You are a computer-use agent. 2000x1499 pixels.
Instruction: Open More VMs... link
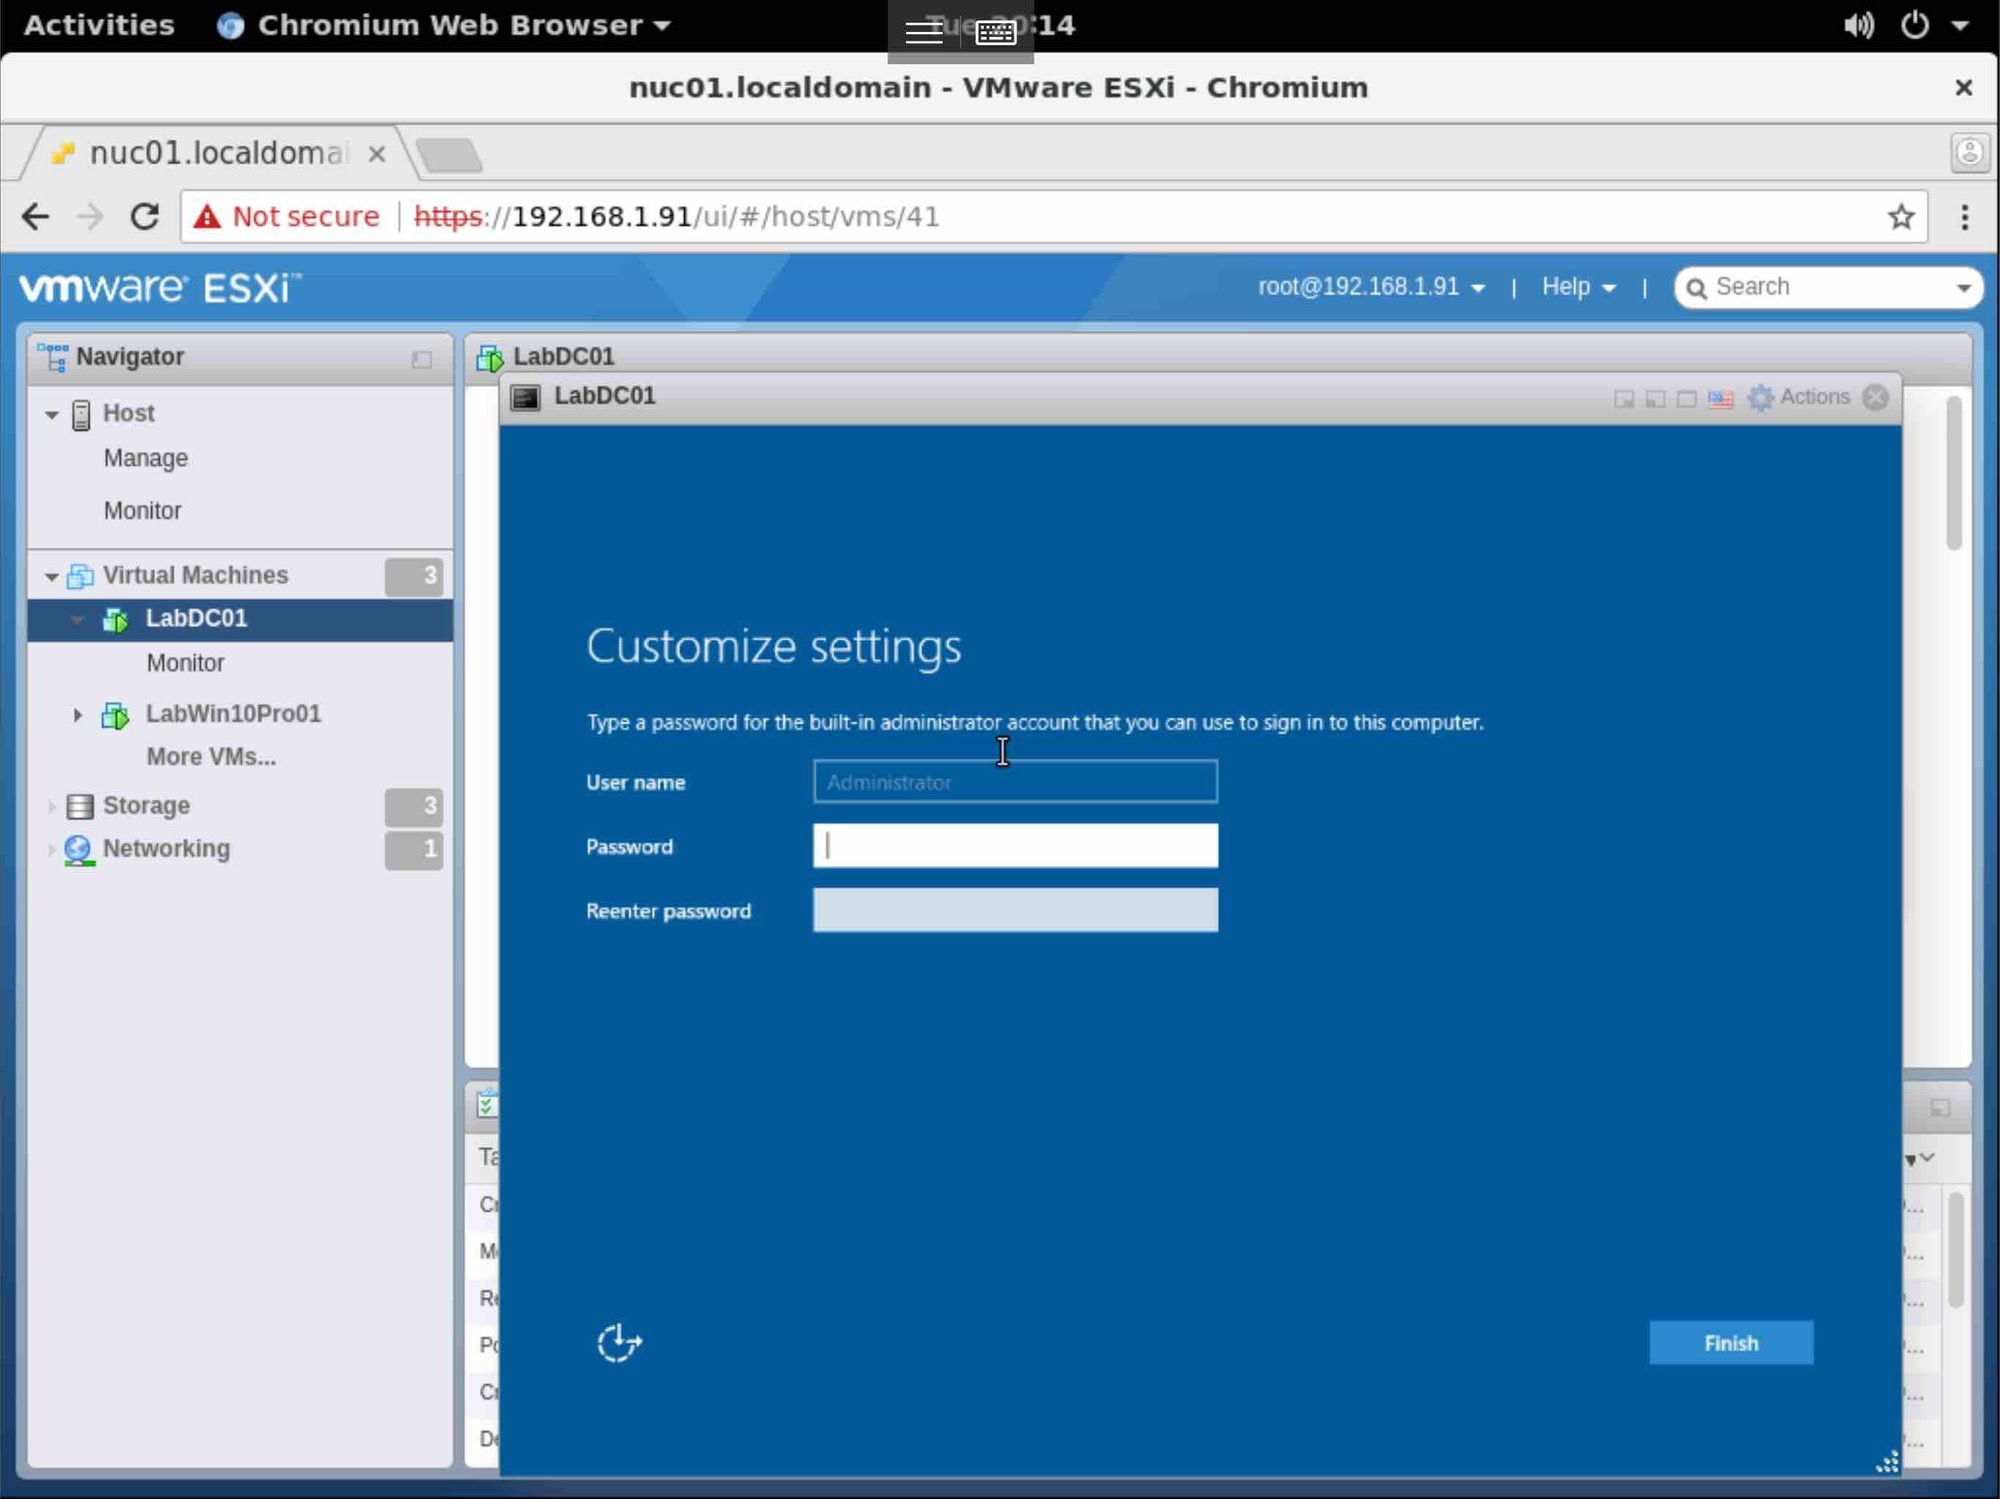click(x=211, y=758)
